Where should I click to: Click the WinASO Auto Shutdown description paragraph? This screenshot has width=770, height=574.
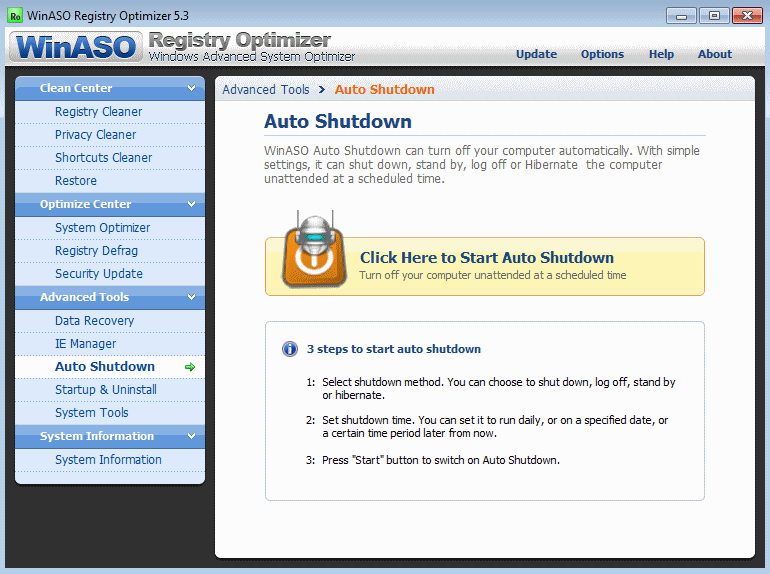coord(482,164)
